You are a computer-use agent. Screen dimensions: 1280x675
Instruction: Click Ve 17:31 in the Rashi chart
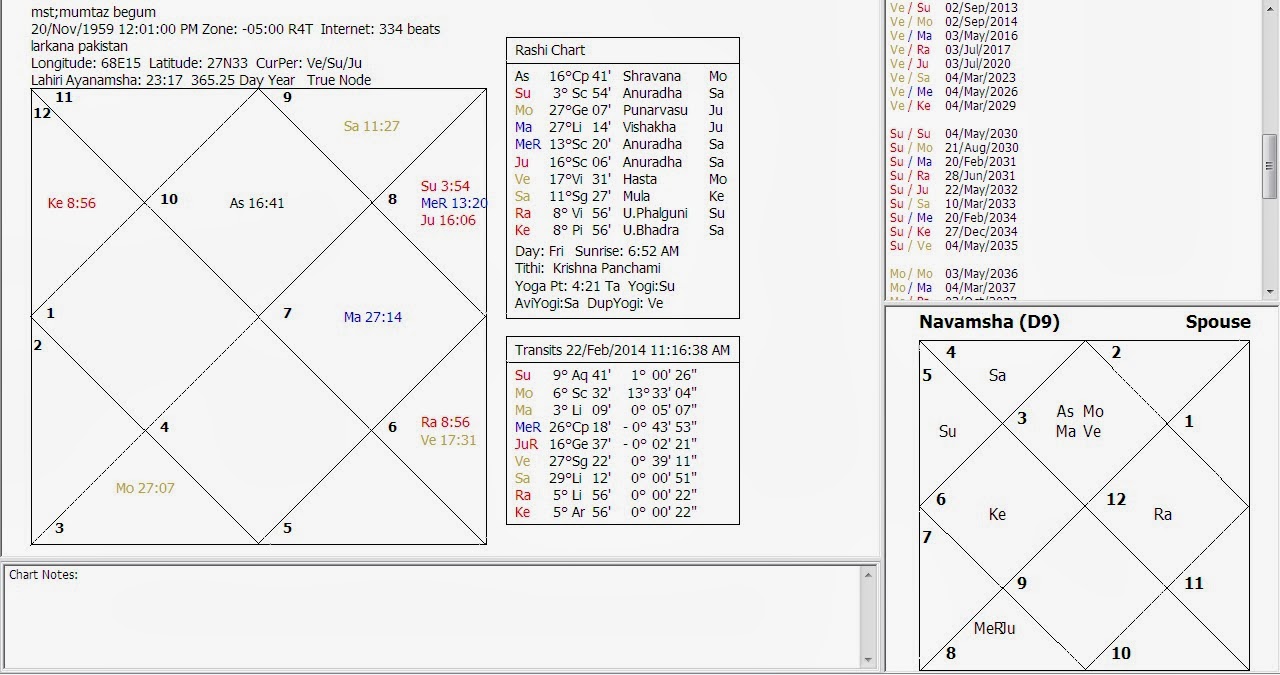[448, 440]
